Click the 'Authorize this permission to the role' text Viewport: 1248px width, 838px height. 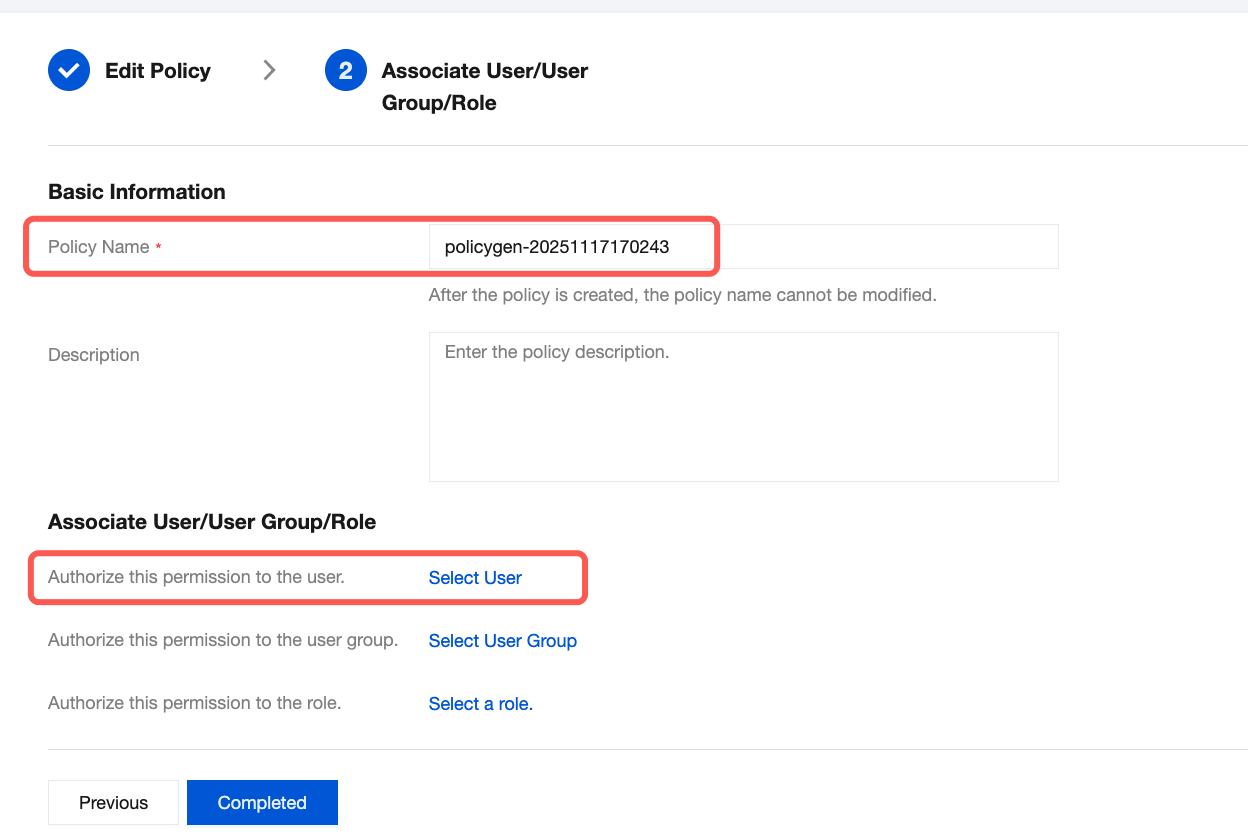(x=195, y=703)
